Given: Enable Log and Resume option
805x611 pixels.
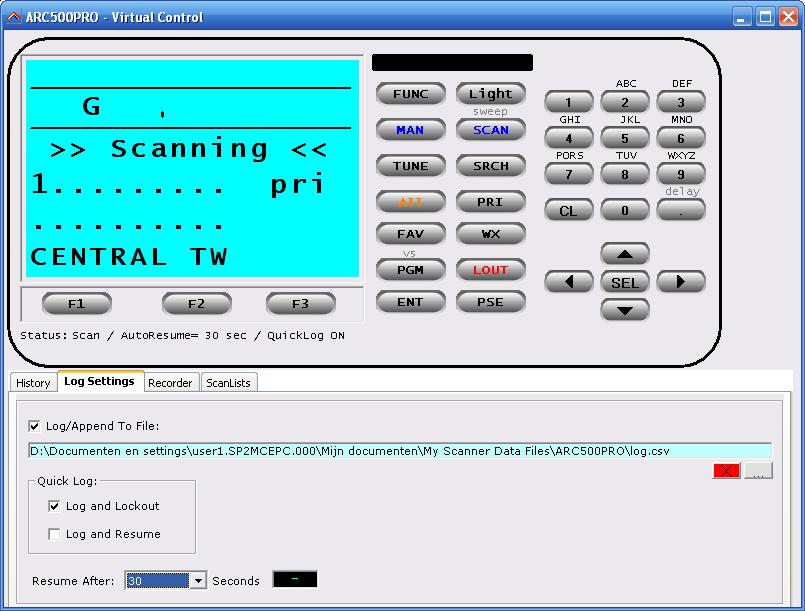Looking at the screenshot, I should point(54,534).
